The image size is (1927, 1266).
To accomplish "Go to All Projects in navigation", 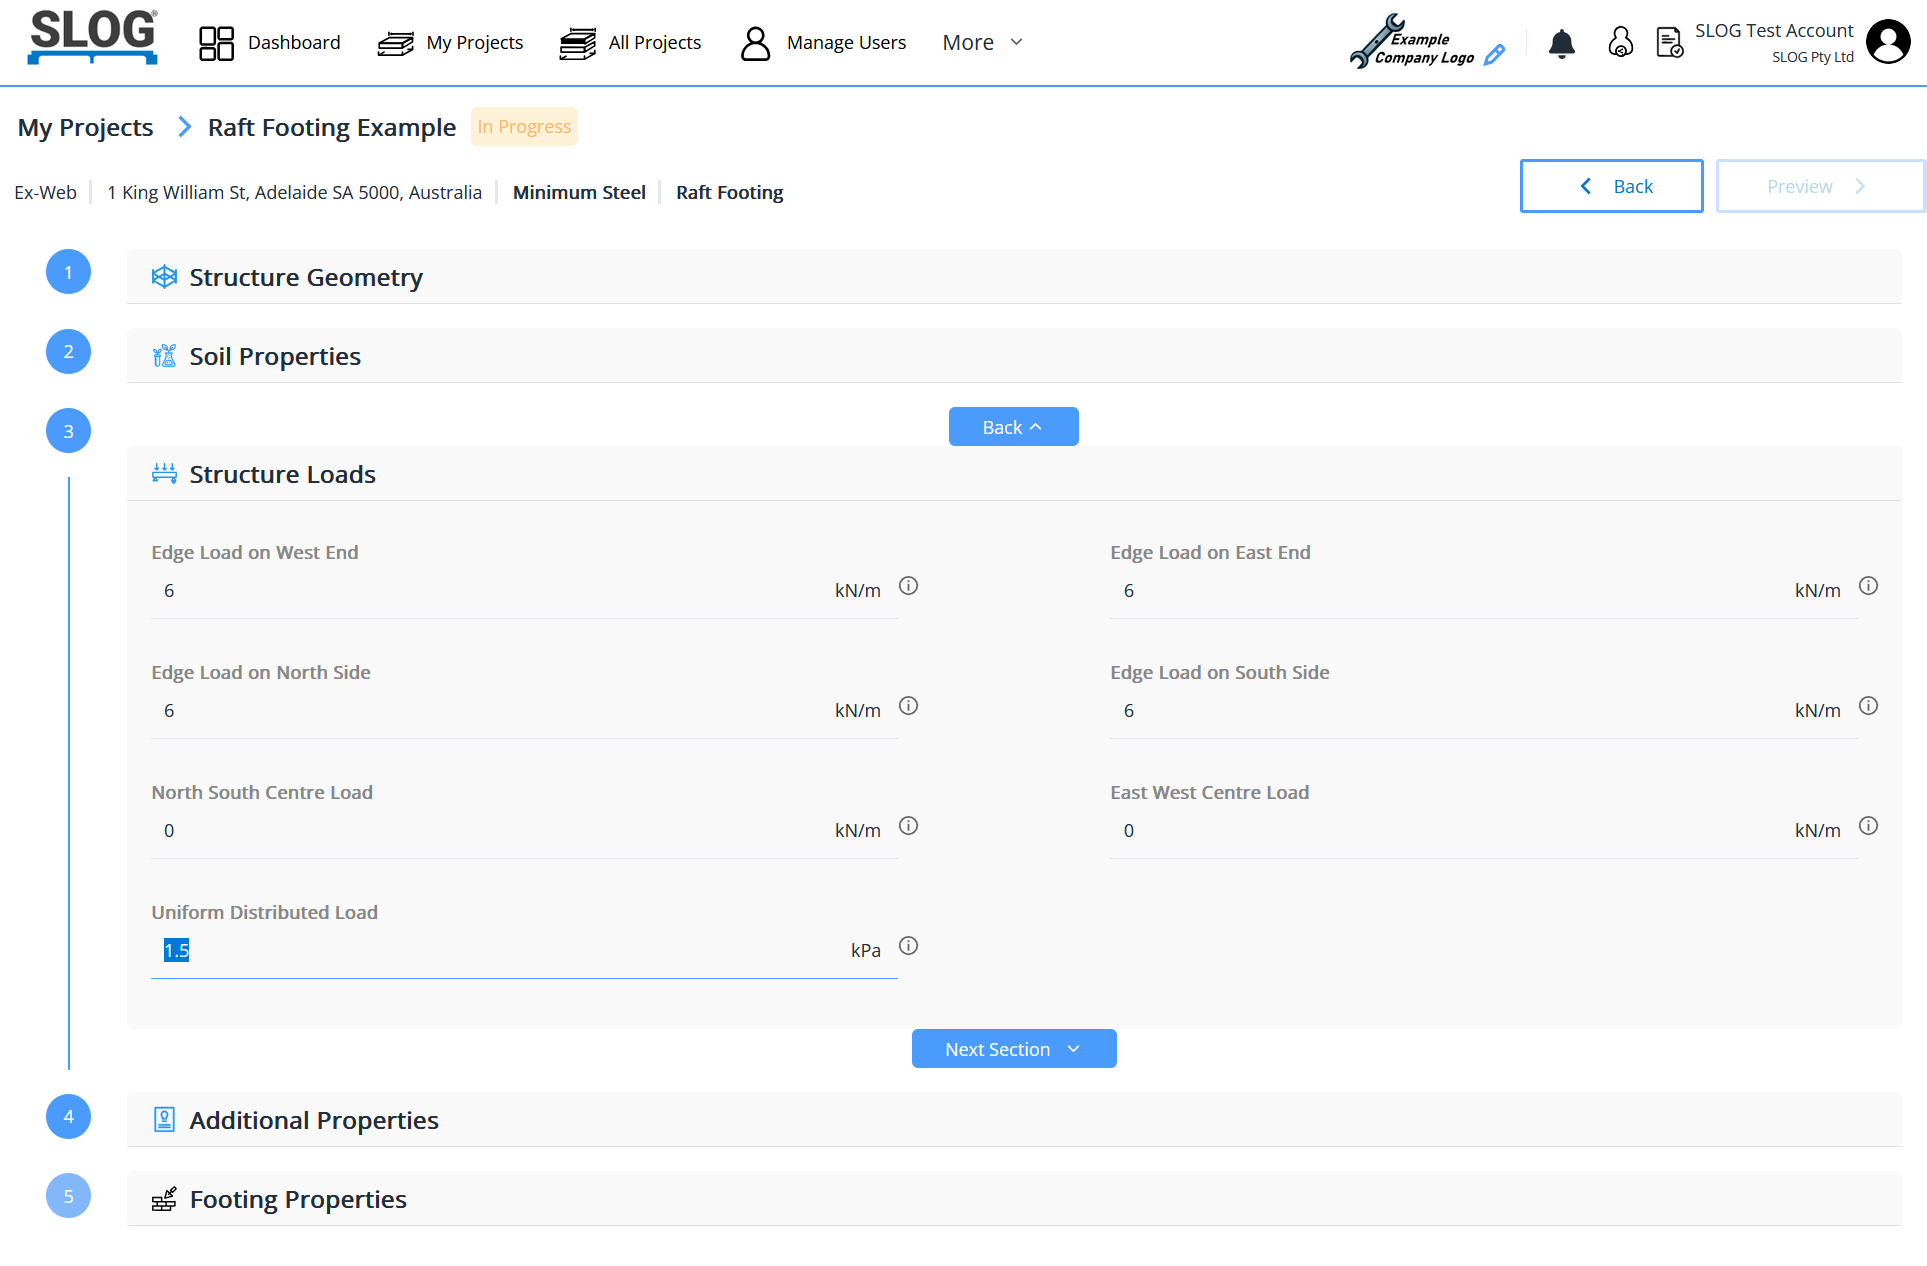I will (631, 43).
